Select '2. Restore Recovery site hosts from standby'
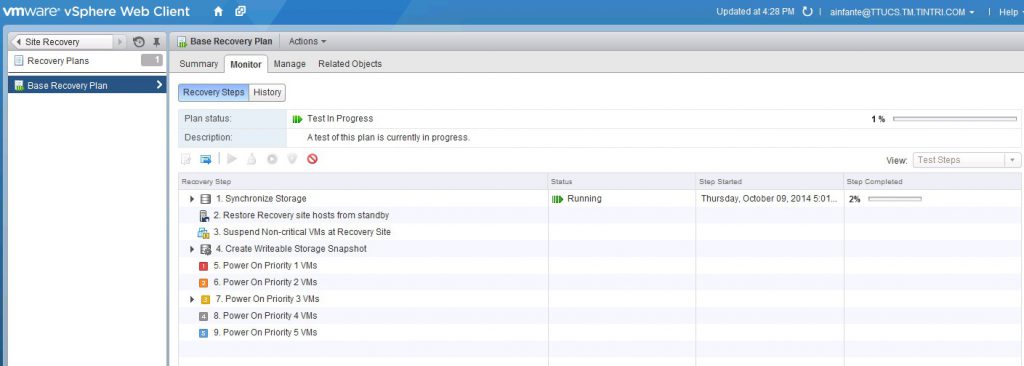1024x366 pixels. click(301, 215)
